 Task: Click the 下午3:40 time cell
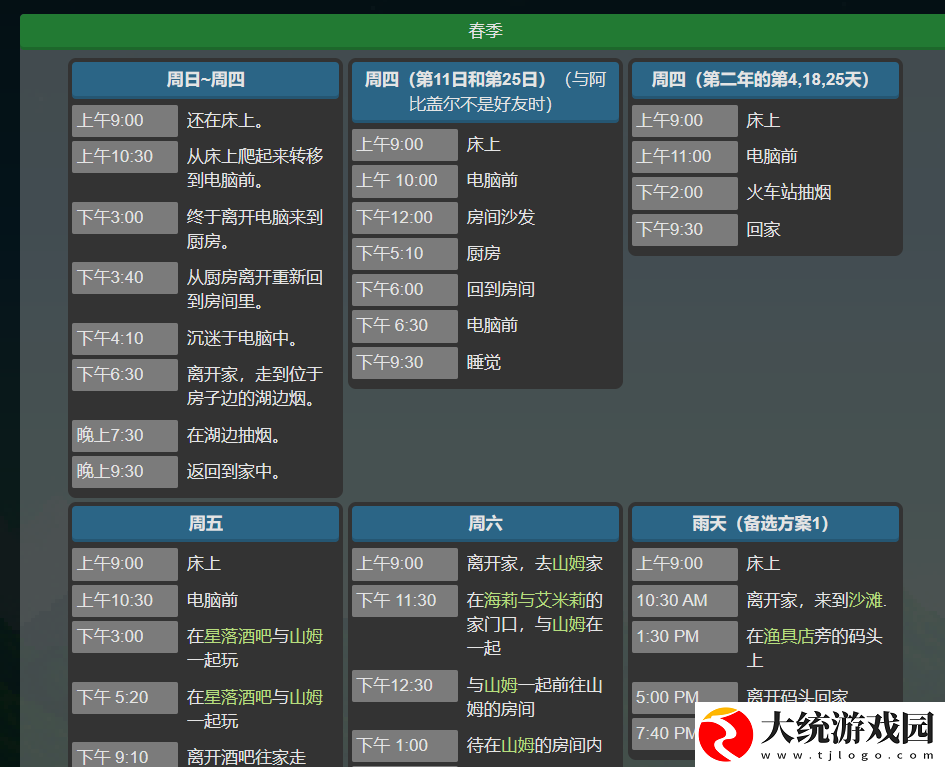pos(125,278)
